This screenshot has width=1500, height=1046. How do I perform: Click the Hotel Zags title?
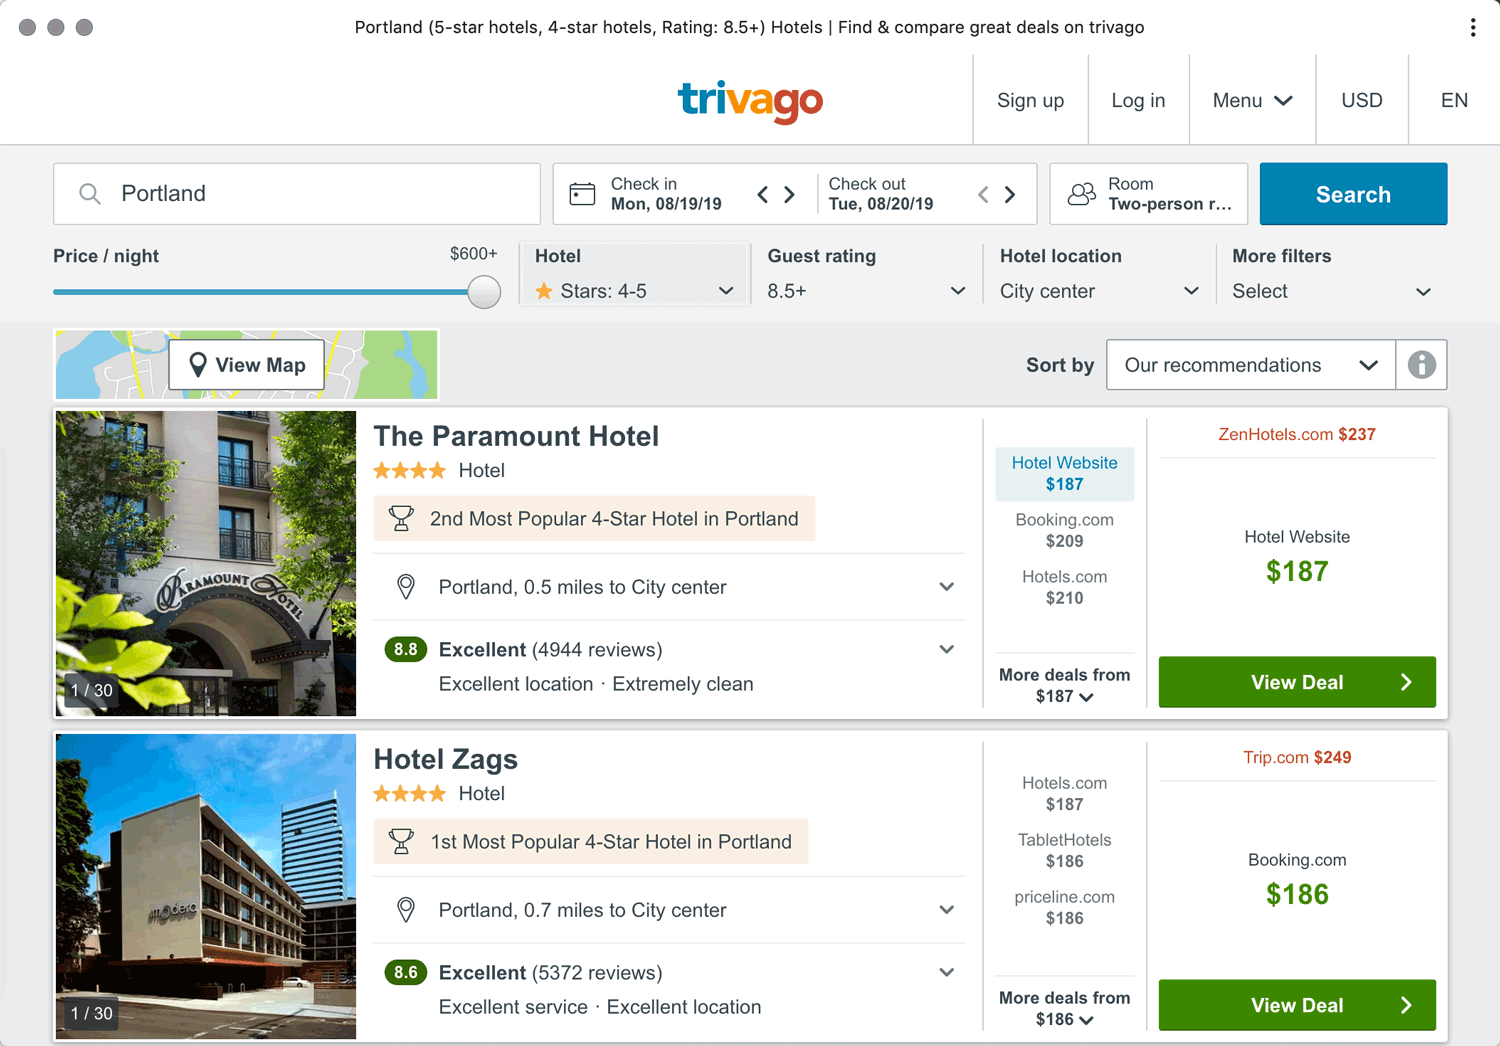click(x=445, y=759)
